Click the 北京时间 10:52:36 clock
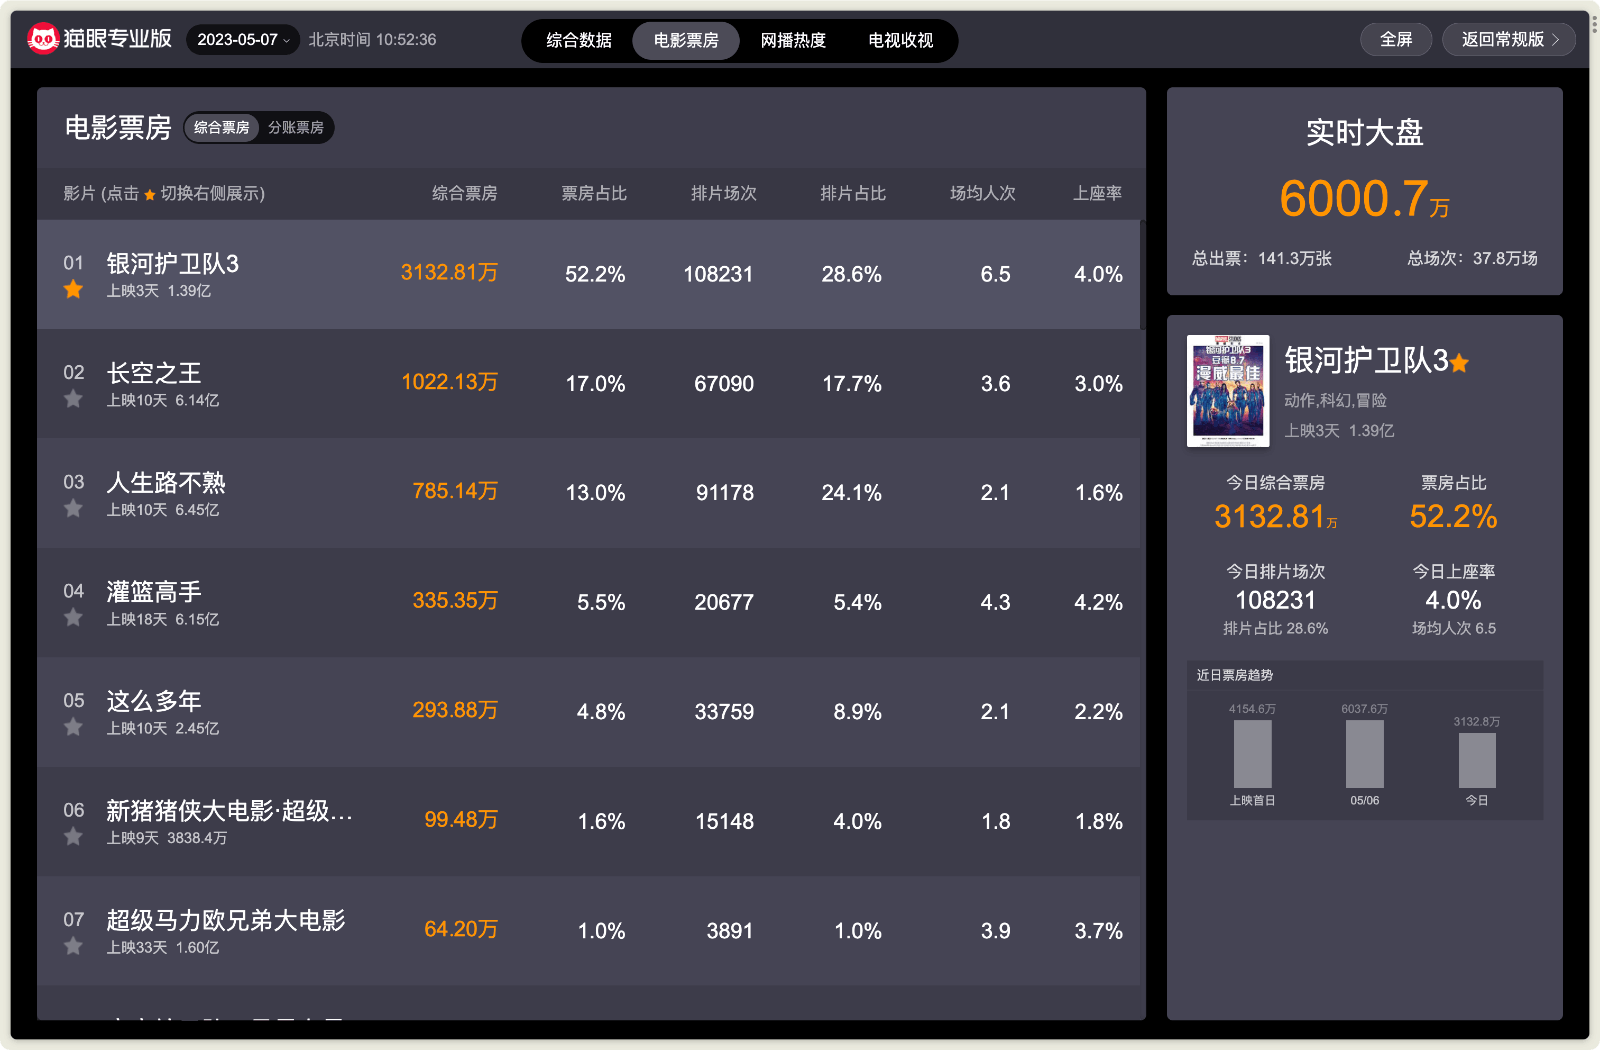This screenshot has height=1050, width=1600. pos(372,40)
